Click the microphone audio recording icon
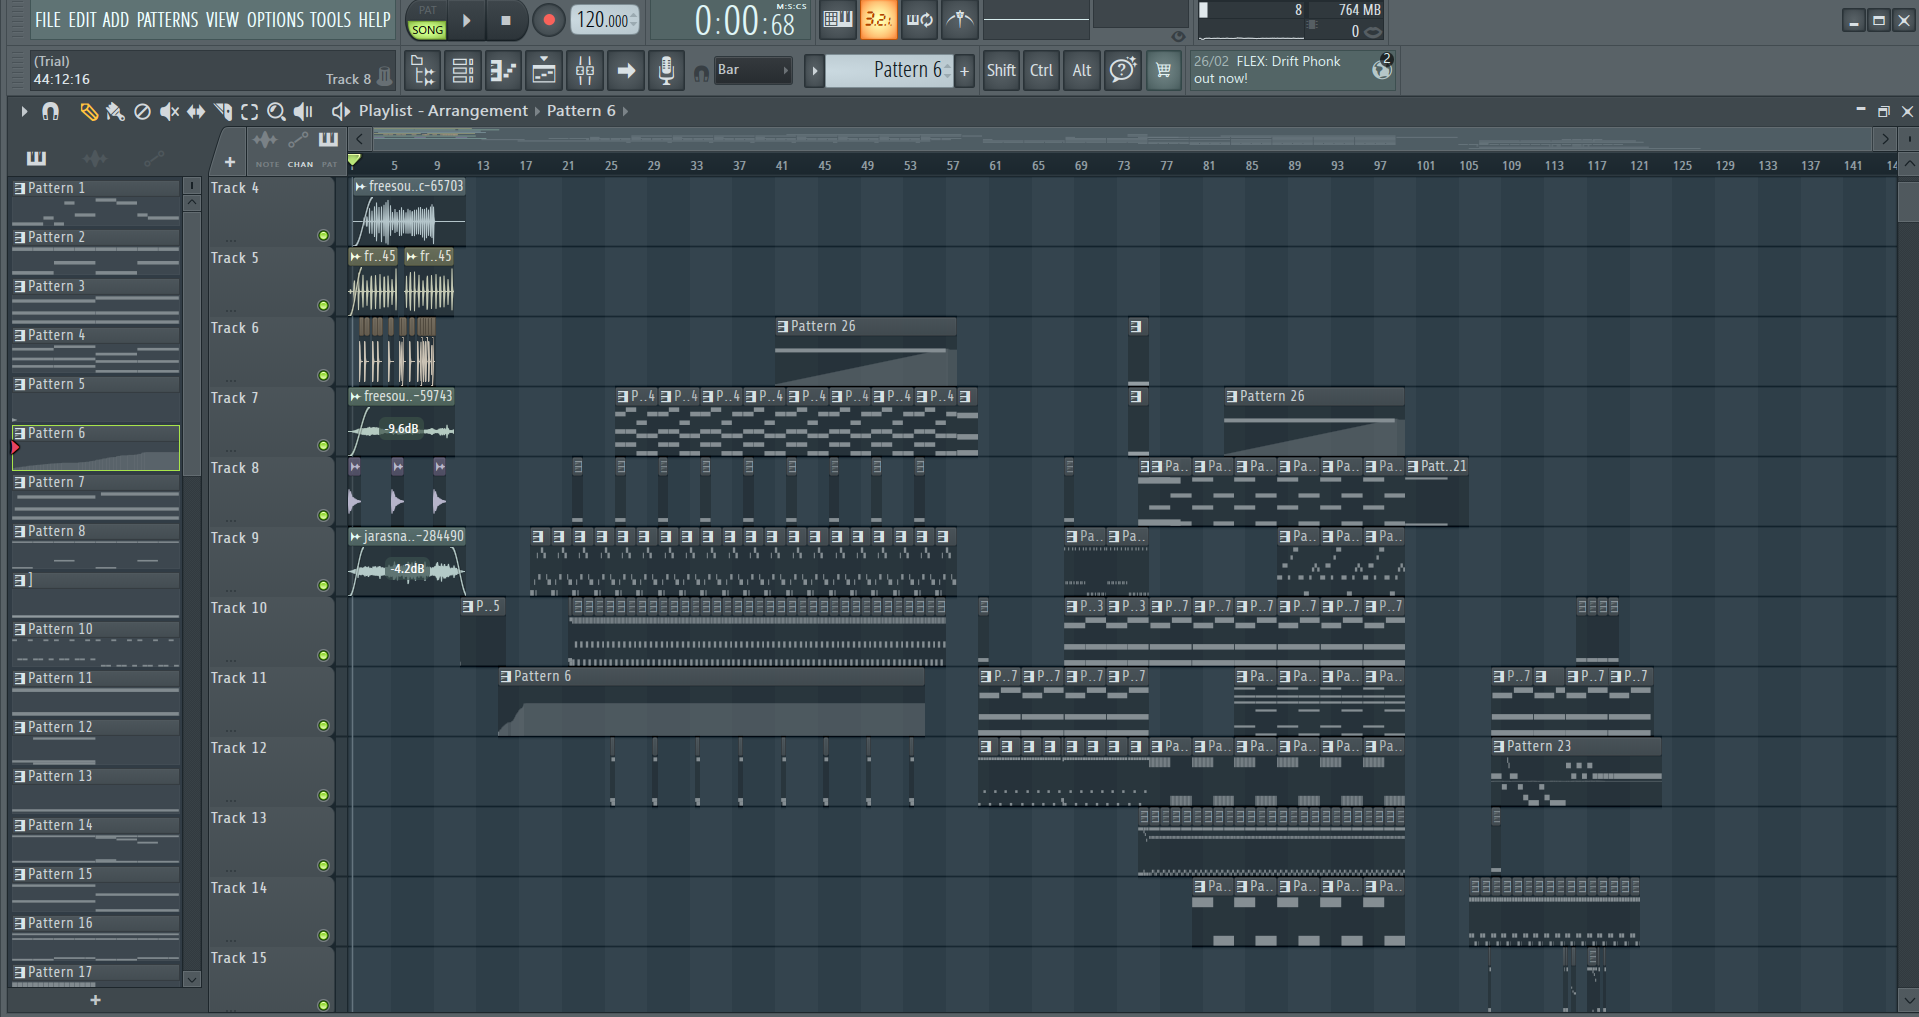 [x=666, y=71]
